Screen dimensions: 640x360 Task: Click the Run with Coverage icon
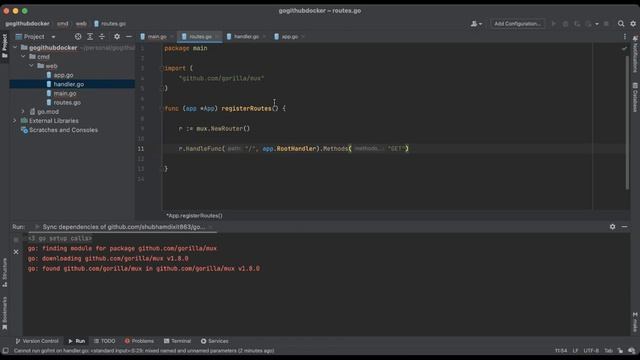click(577, 24)
